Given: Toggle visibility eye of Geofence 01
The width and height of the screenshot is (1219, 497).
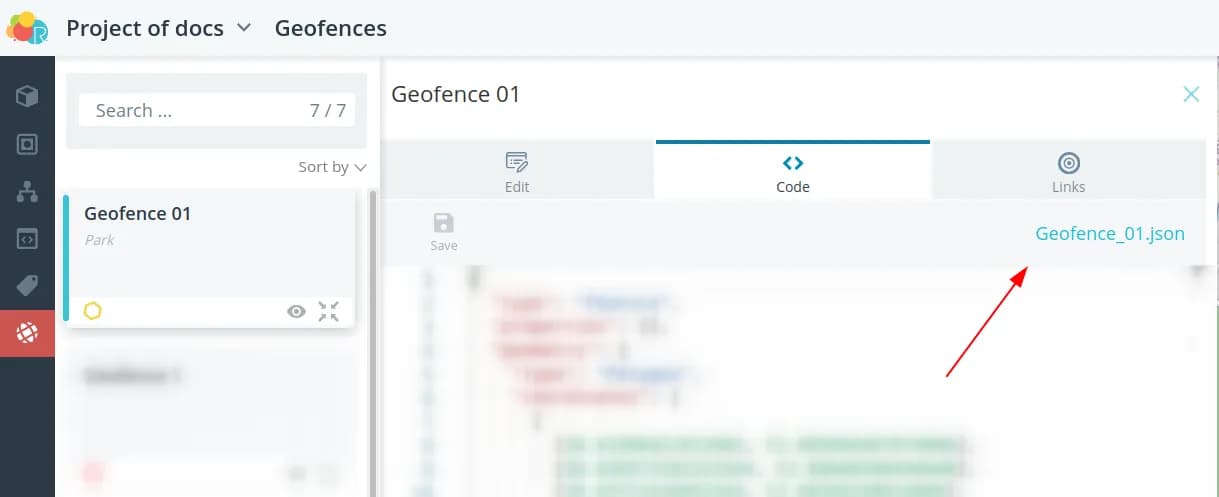Looking at the screenshot, I should [296, 311].
